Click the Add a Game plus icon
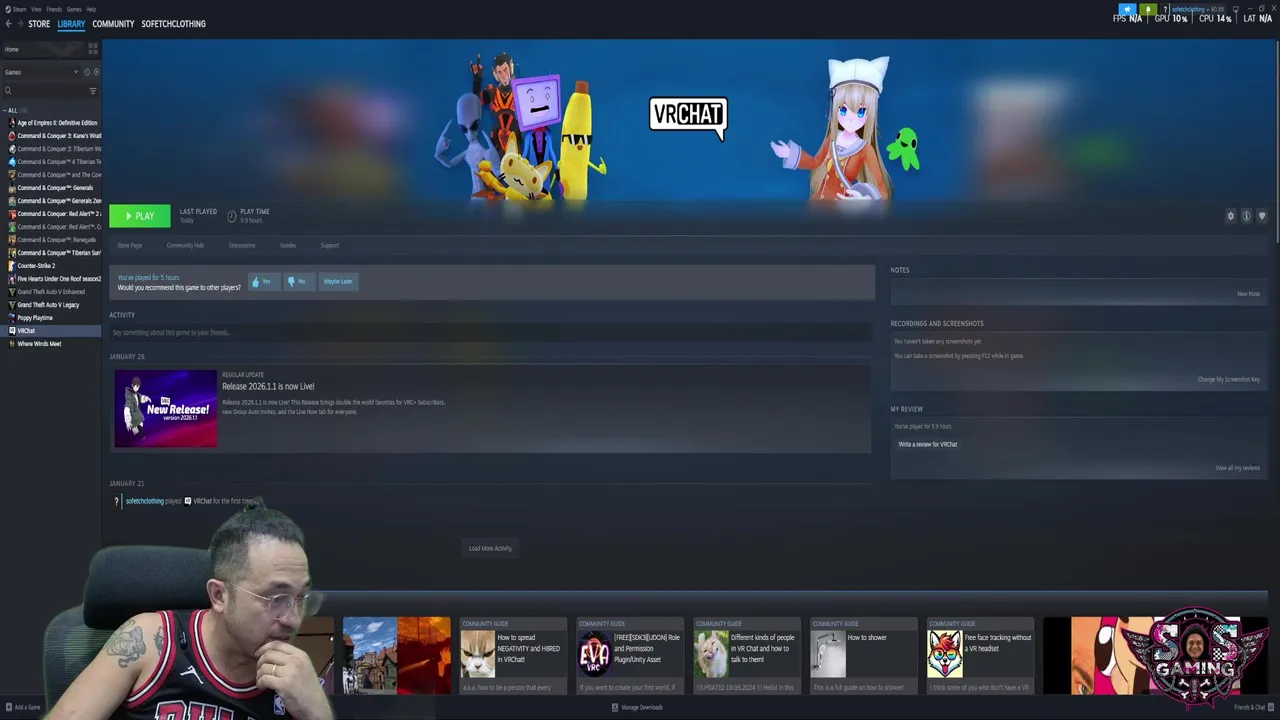Screen dimensions: 1280x720 coord(8,707)
